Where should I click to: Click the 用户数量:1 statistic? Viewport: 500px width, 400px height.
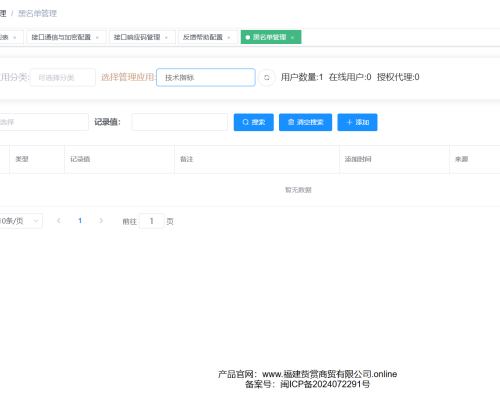302,77
